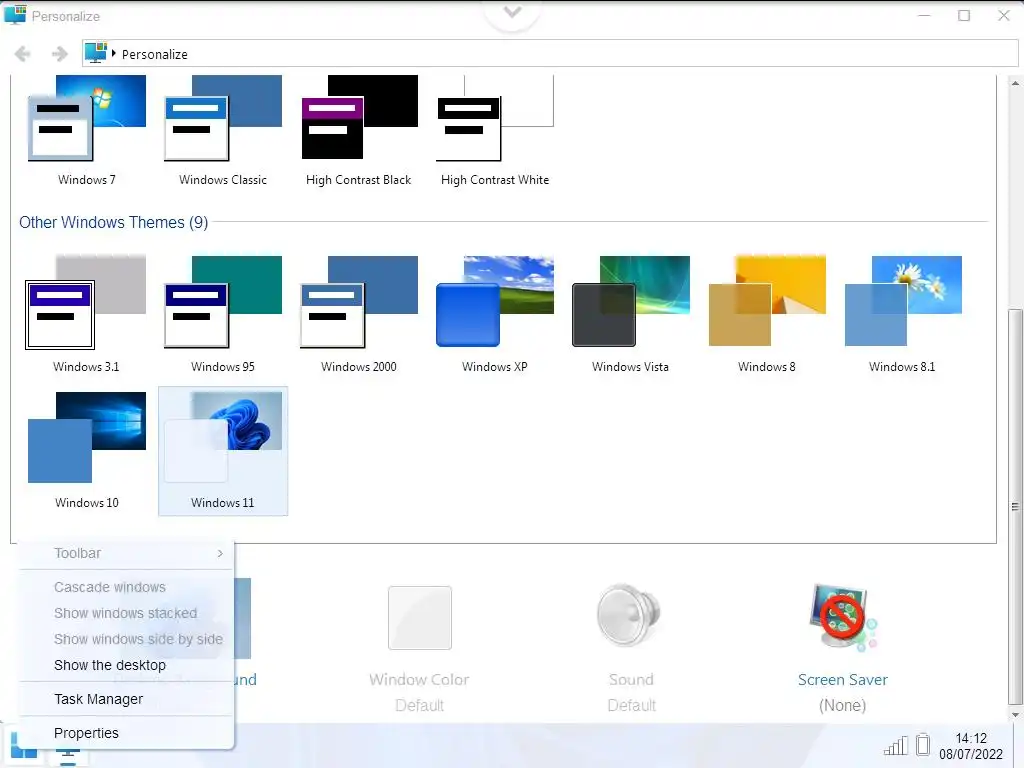Click the selected Windows 11 theme

(223, 451)
